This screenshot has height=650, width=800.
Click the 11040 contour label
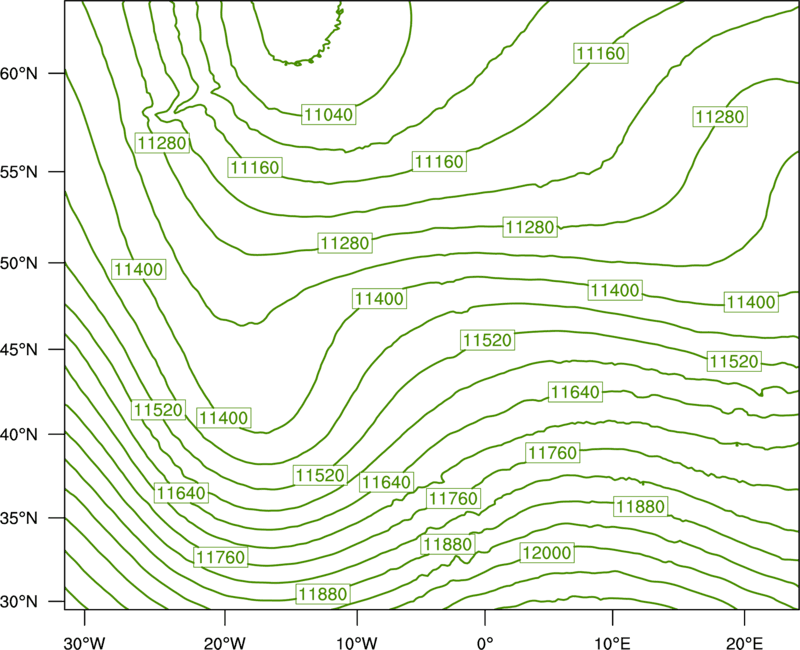click(329, 114)
